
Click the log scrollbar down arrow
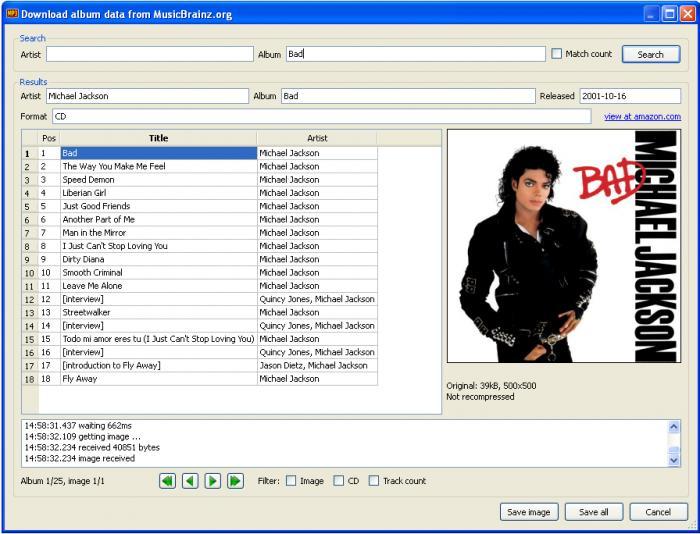point(674,460)
